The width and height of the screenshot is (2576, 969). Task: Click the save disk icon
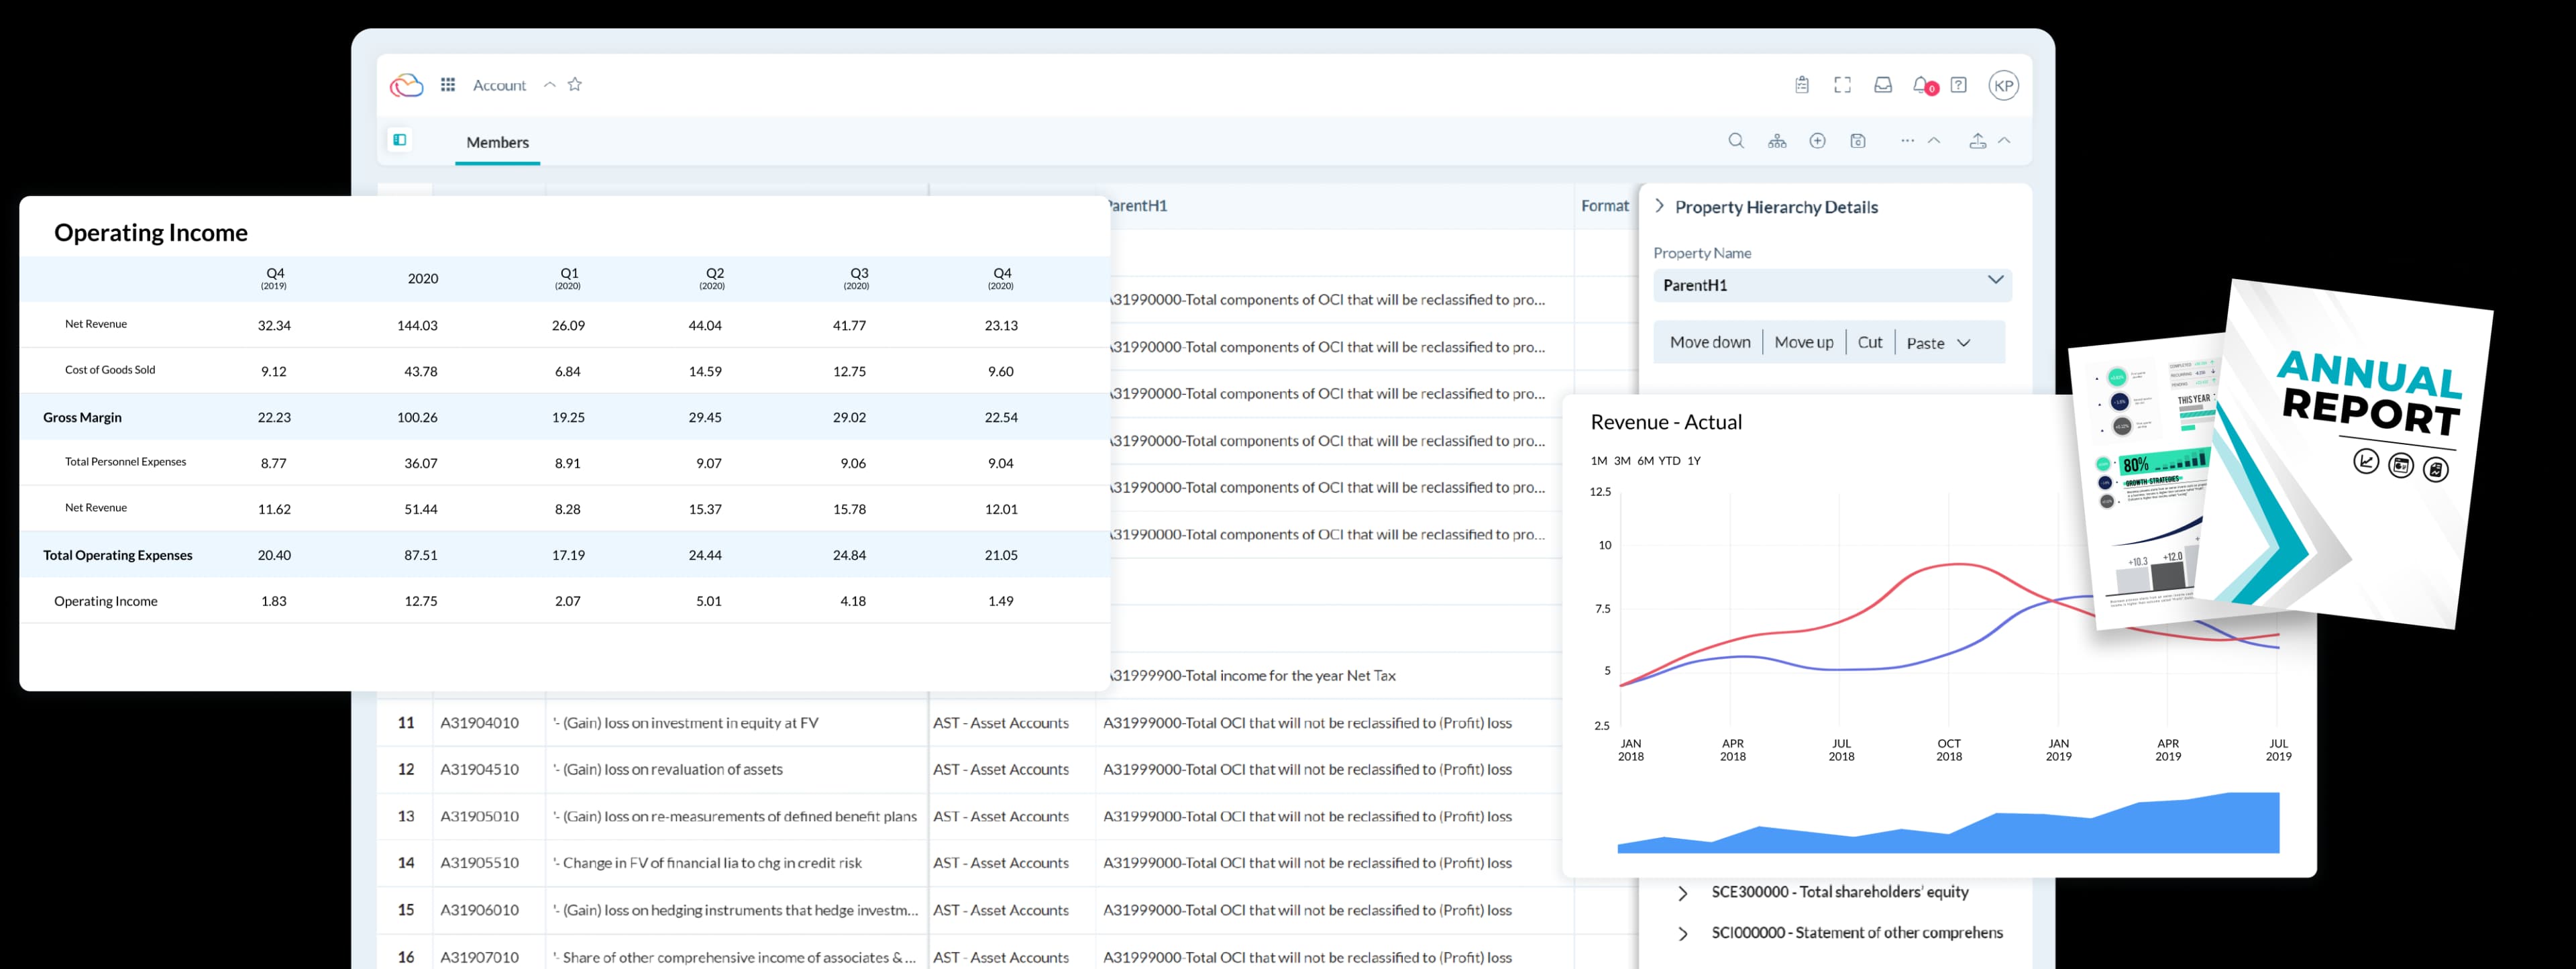coord(1857,141)
